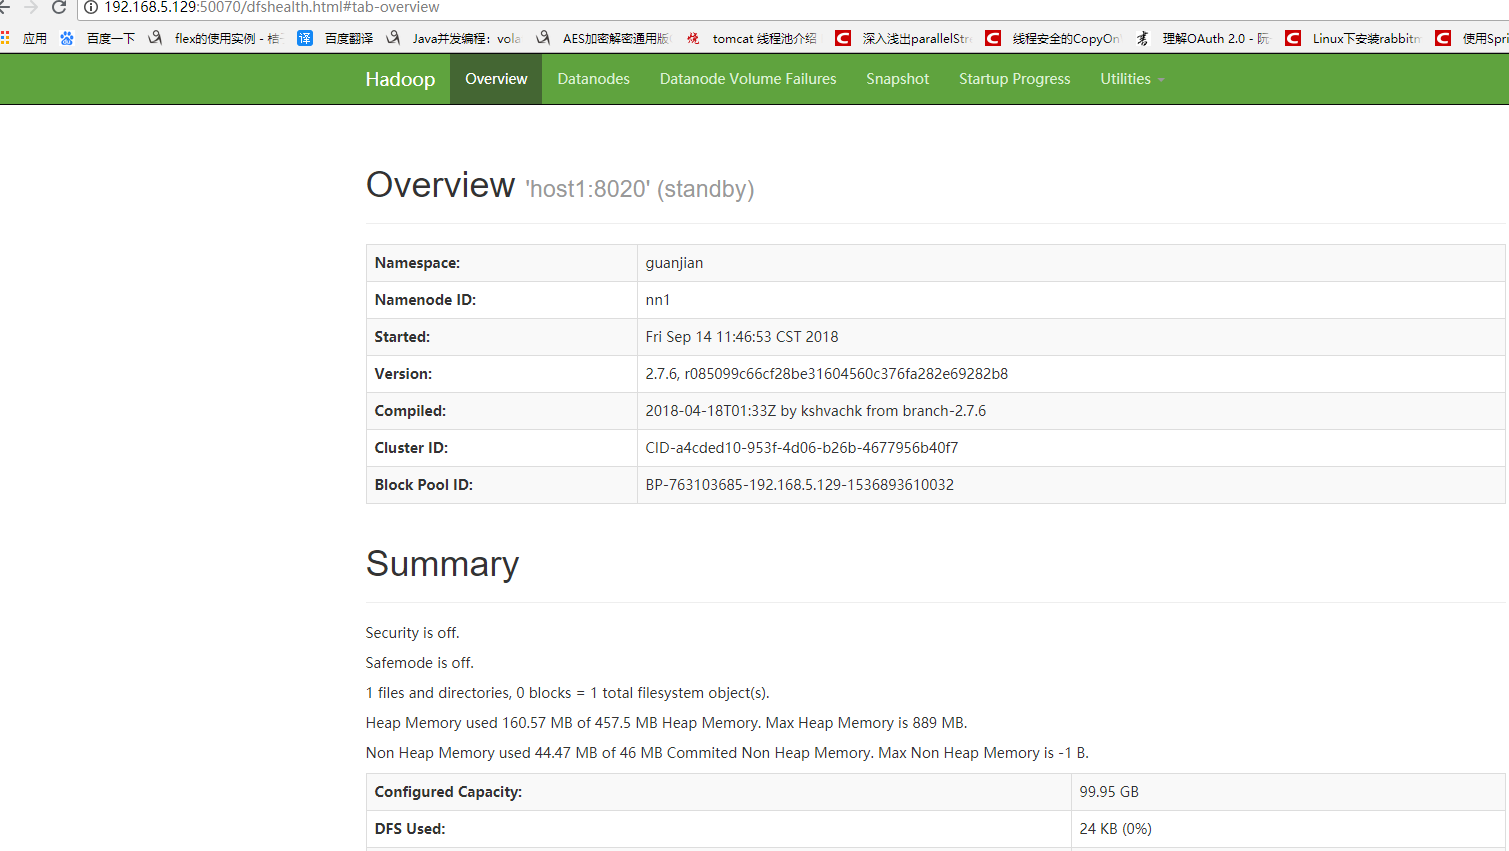Open the Startup Progress tab
The height and width of the screenshot is (851, 1509).
[x=1014, y=79]
